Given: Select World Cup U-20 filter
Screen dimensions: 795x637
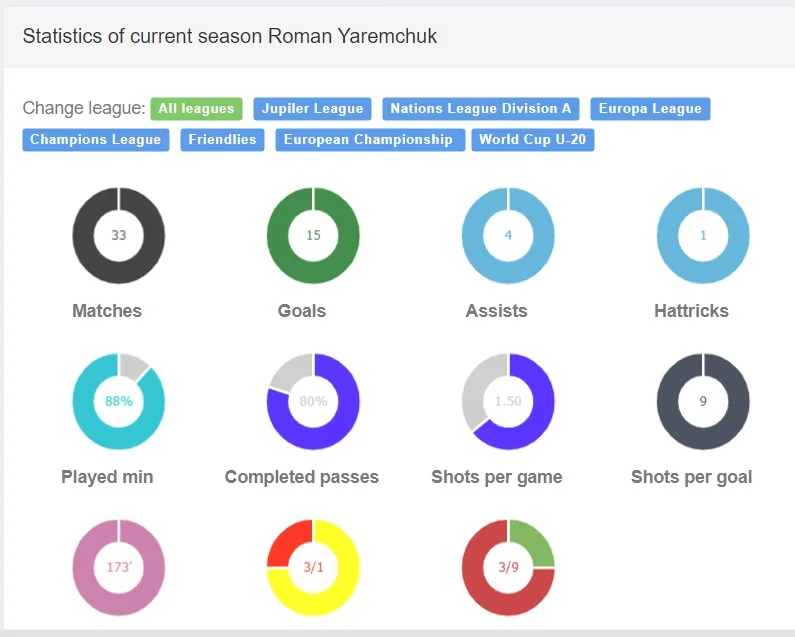Looking at the screenshot, I should click(x=532, y=140).
